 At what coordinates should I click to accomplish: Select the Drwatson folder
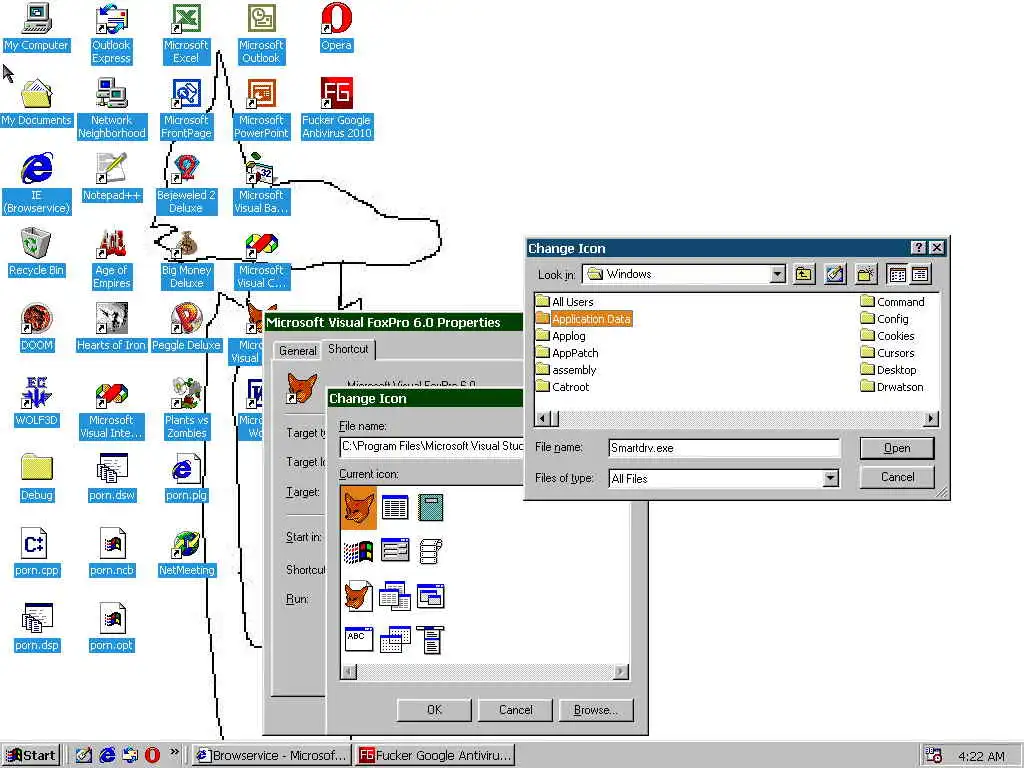point(892,387)
